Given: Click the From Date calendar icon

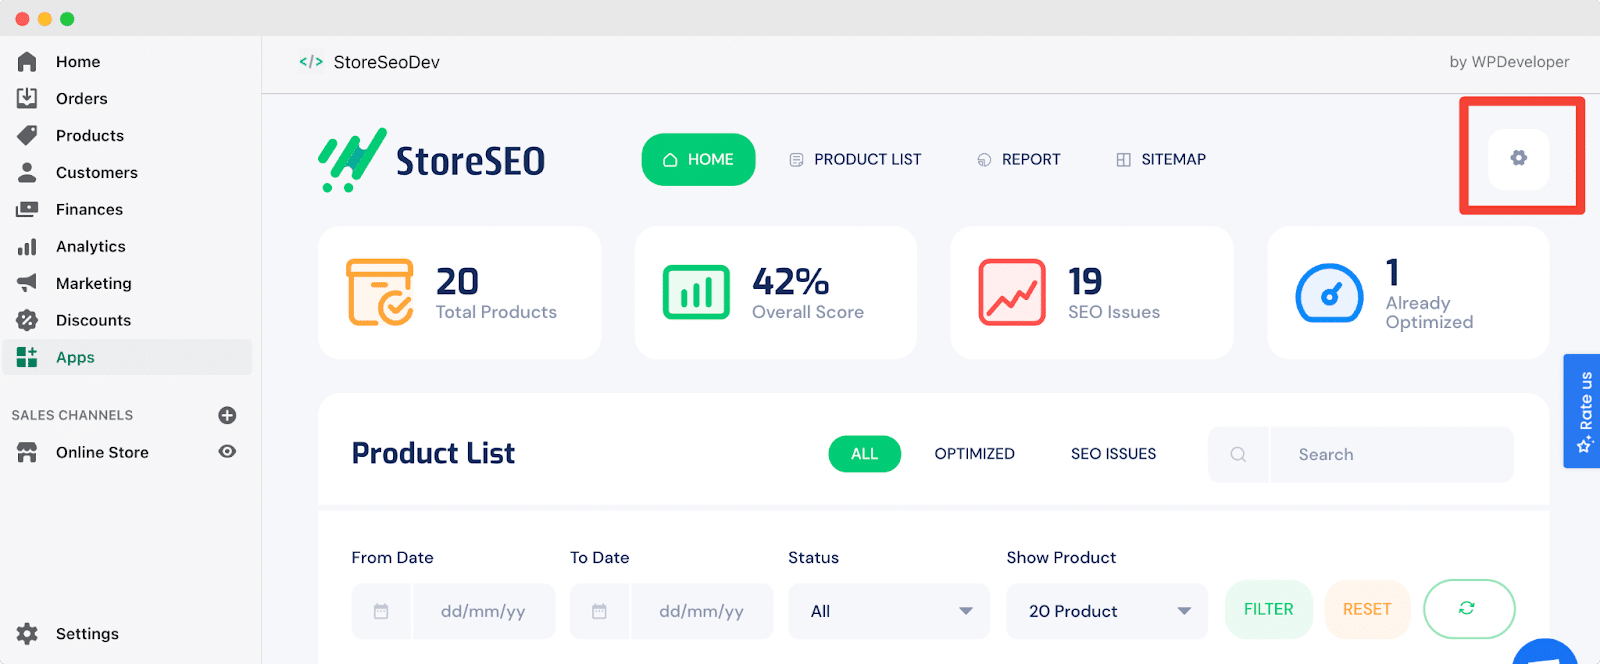Looking at the screenshot, I should [x=381, y=611].
